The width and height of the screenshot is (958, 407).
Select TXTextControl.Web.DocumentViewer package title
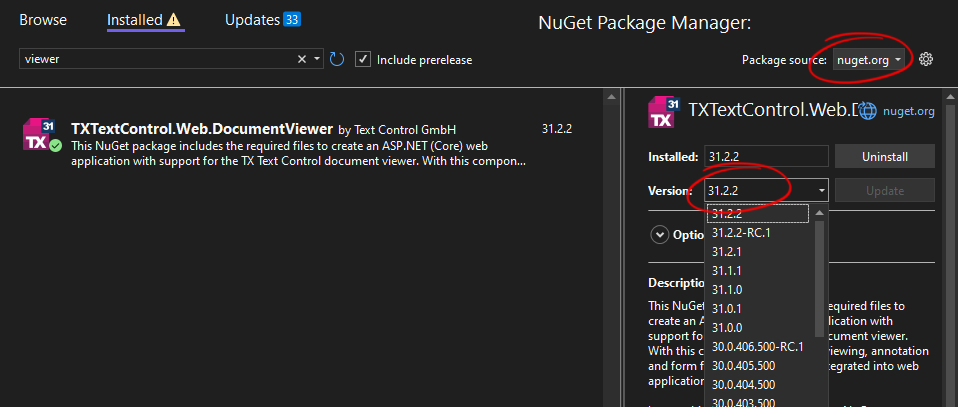pos(202,129)
